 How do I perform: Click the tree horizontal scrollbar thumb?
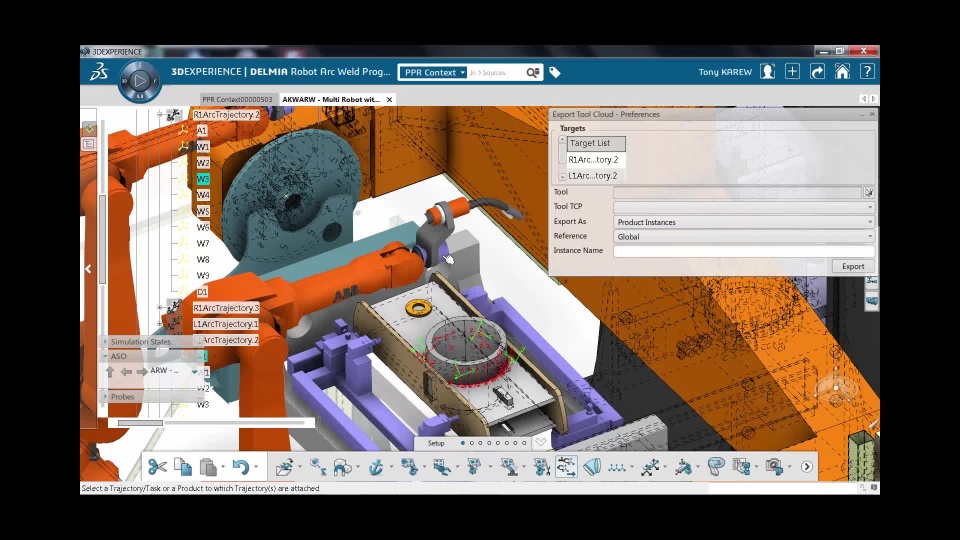(140, 422)
